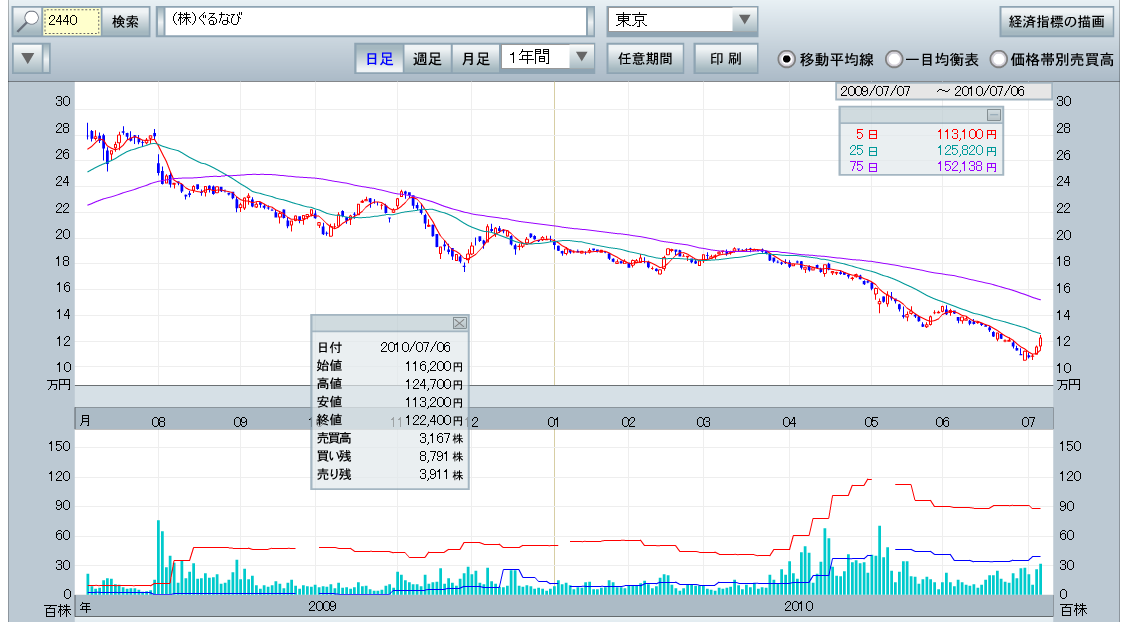Switch to the 日足 daily chart tab
The image size is (1127, 622).
[x=379, y=59]
